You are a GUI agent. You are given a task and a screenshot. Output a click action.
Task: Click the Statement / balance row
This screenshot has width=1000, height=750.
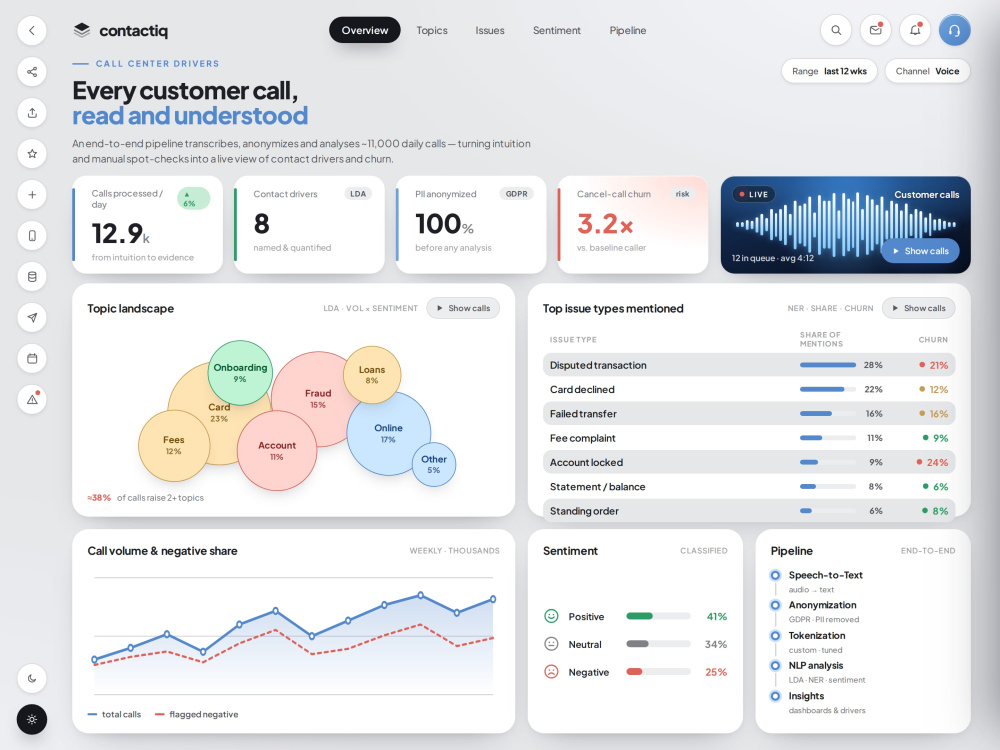point(749,486)
